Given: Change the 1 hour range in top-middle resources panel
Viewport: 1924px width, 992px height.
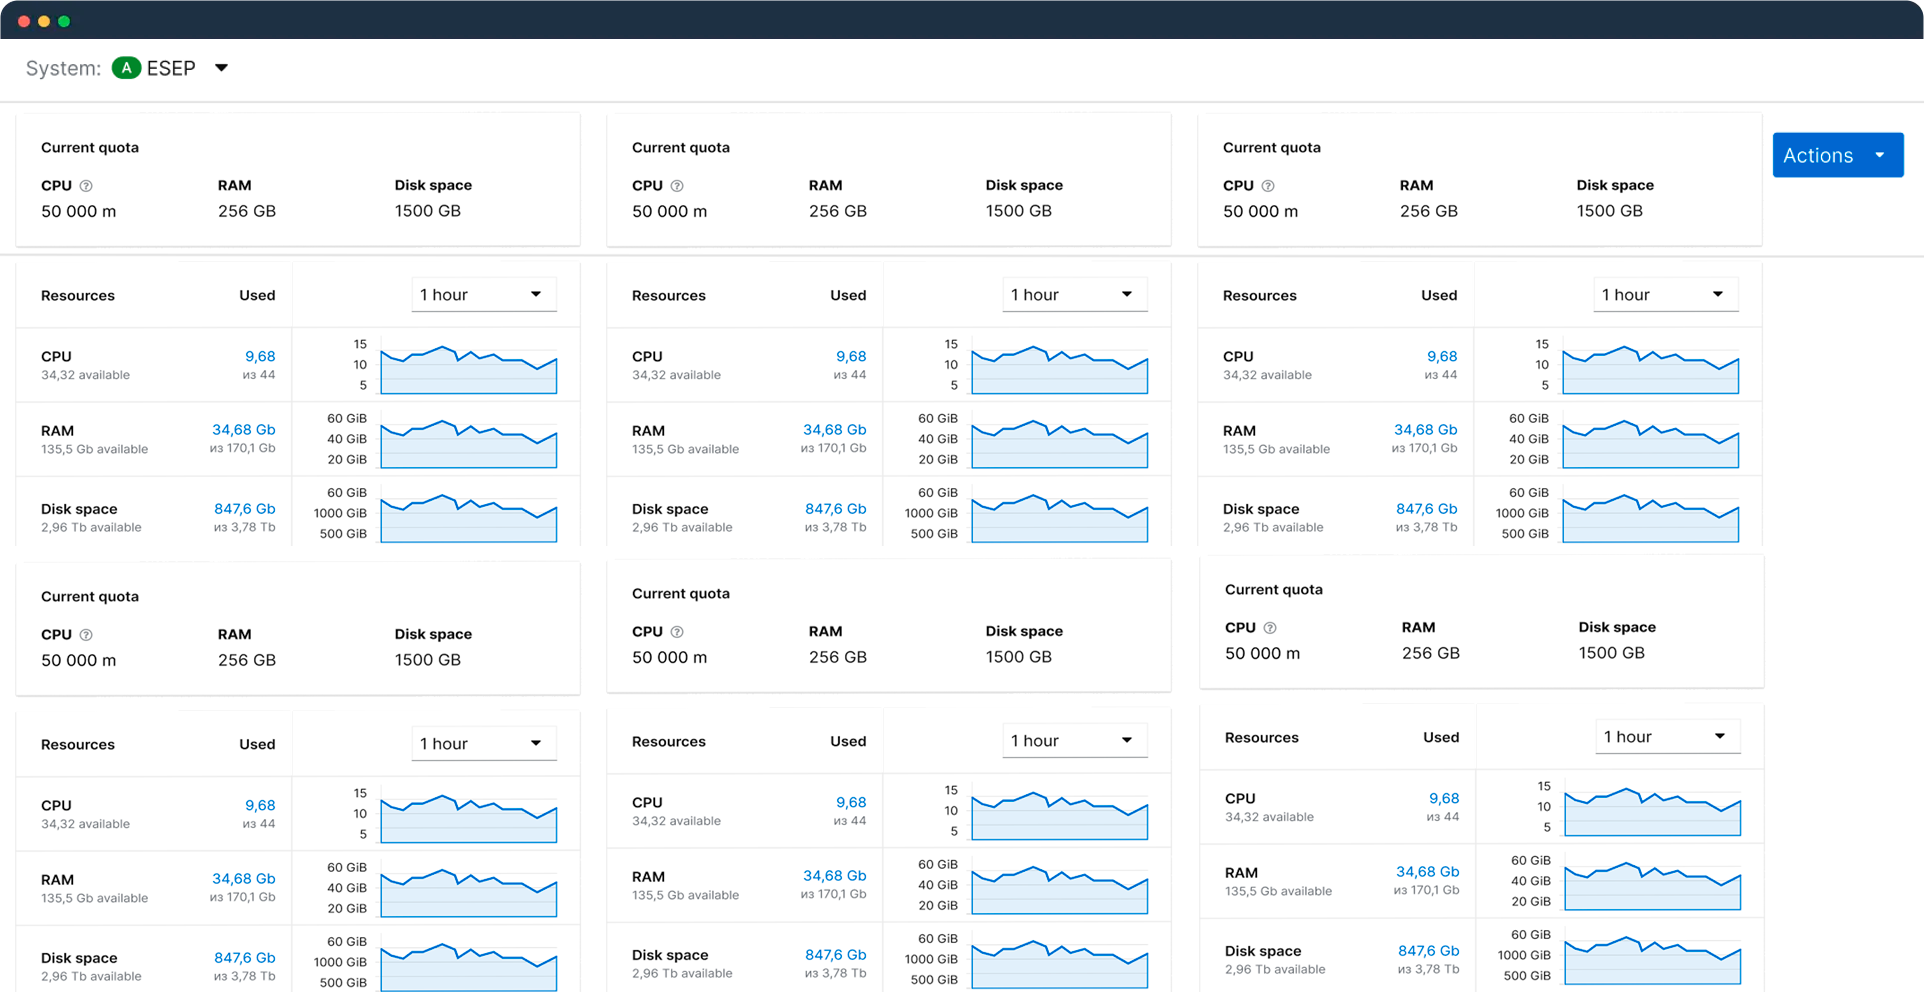Looking at the screenshot, I should point(1074,294).
